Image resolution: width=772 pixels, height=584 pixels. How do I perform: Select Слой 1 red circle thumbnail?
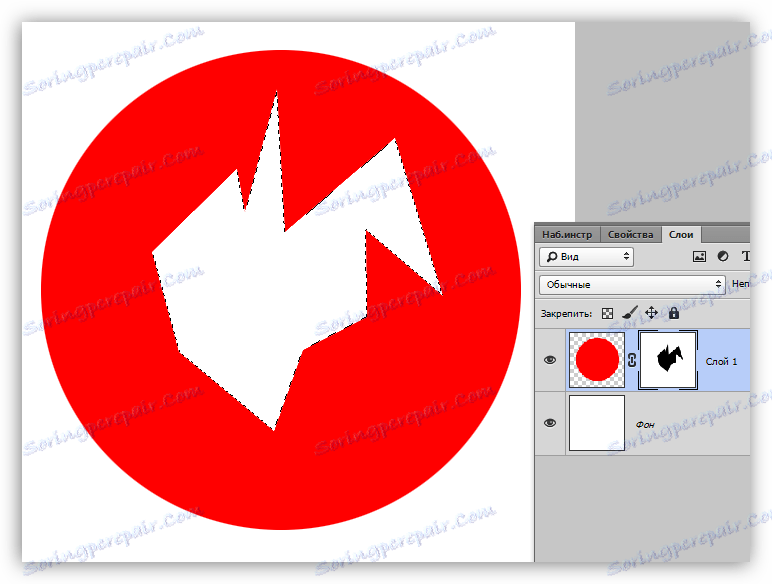click(x=597, y=360)
